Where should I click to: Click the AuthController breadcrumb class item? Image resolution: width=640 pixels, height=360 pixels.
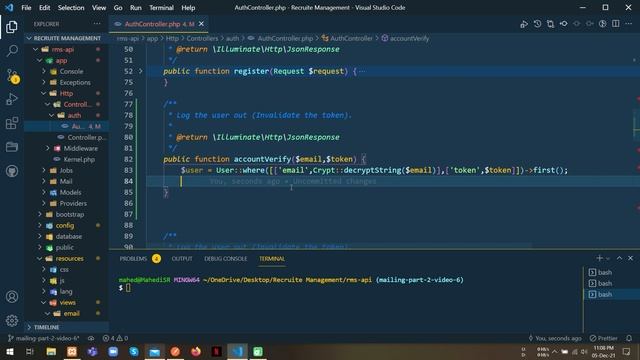click(x=351, y=38)
